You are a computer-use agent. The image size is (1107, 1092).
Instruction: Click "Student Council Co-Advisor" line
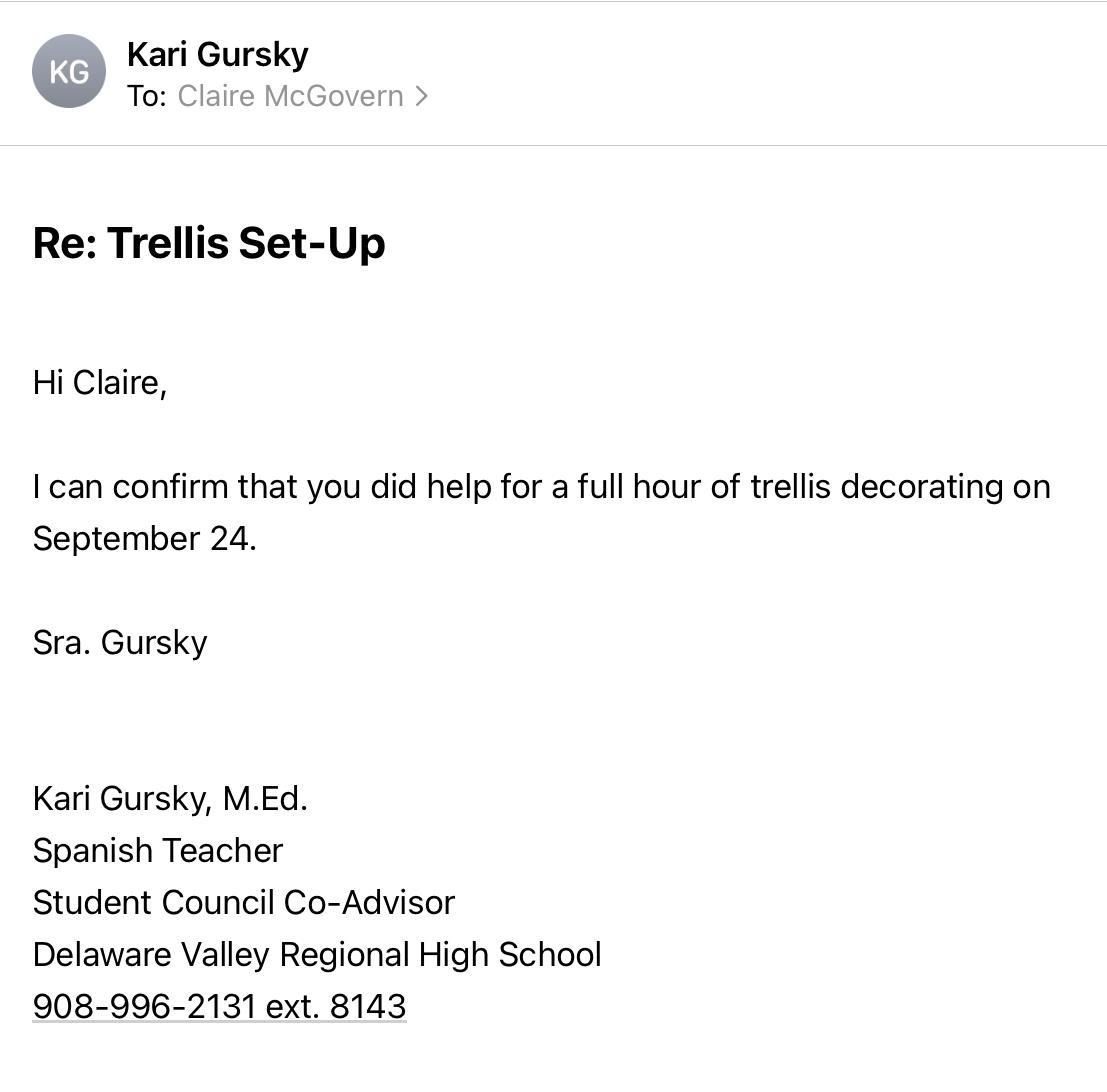coord(243,902)
